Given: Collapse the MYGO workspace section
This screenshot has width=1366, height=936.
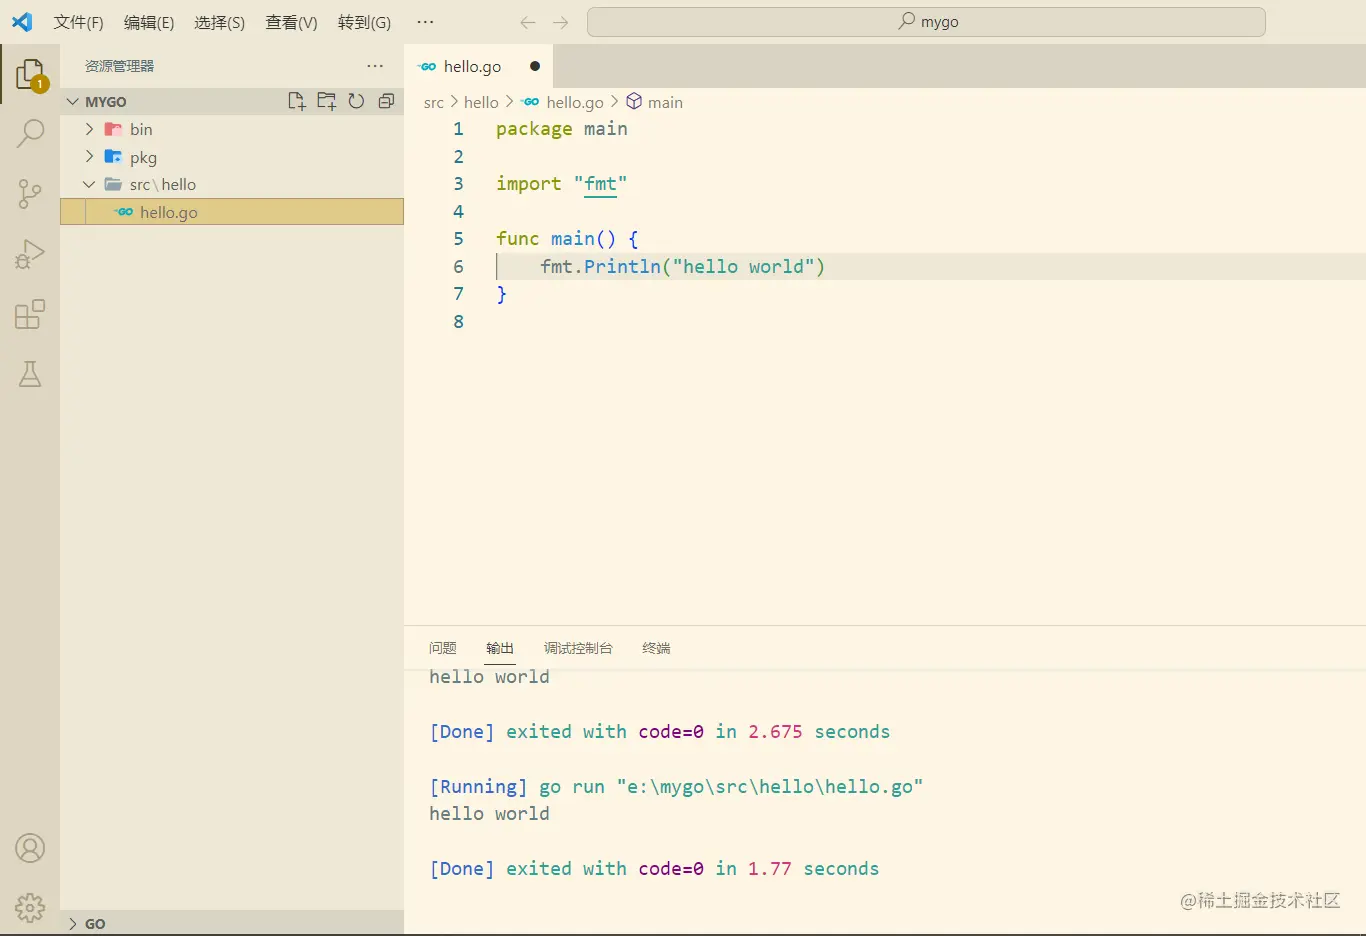Looking at the screenshot, I should [232, 101].
